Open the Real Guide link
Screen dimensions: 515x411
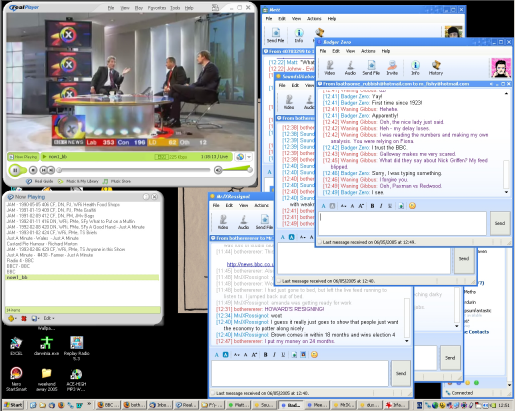[40, 181]
